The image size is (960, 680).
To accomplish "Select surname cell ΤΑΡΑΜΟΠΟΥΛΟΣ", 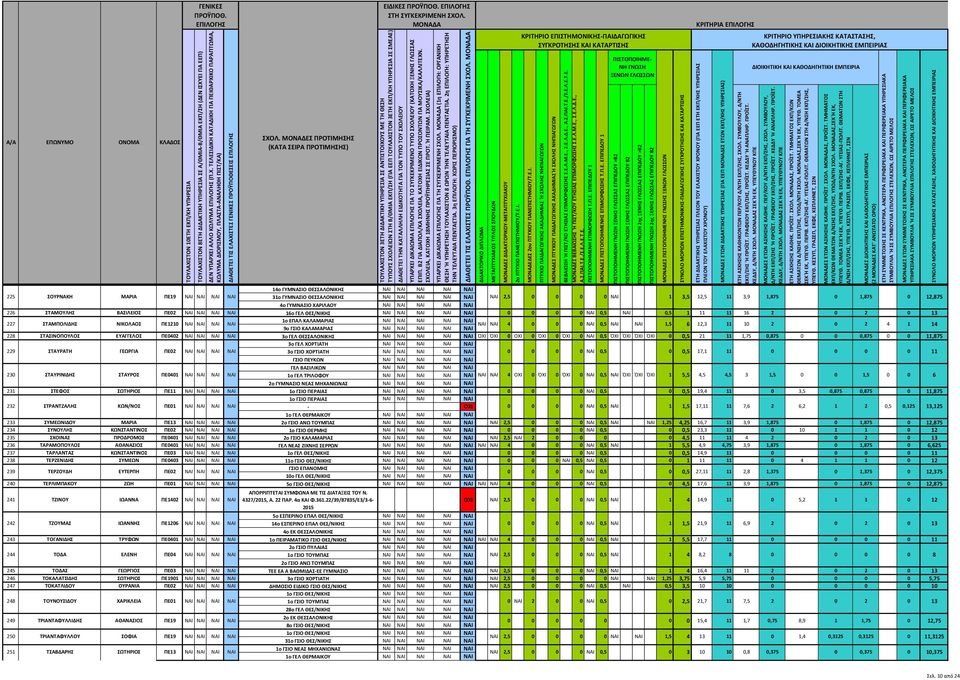I will (59, 446).
